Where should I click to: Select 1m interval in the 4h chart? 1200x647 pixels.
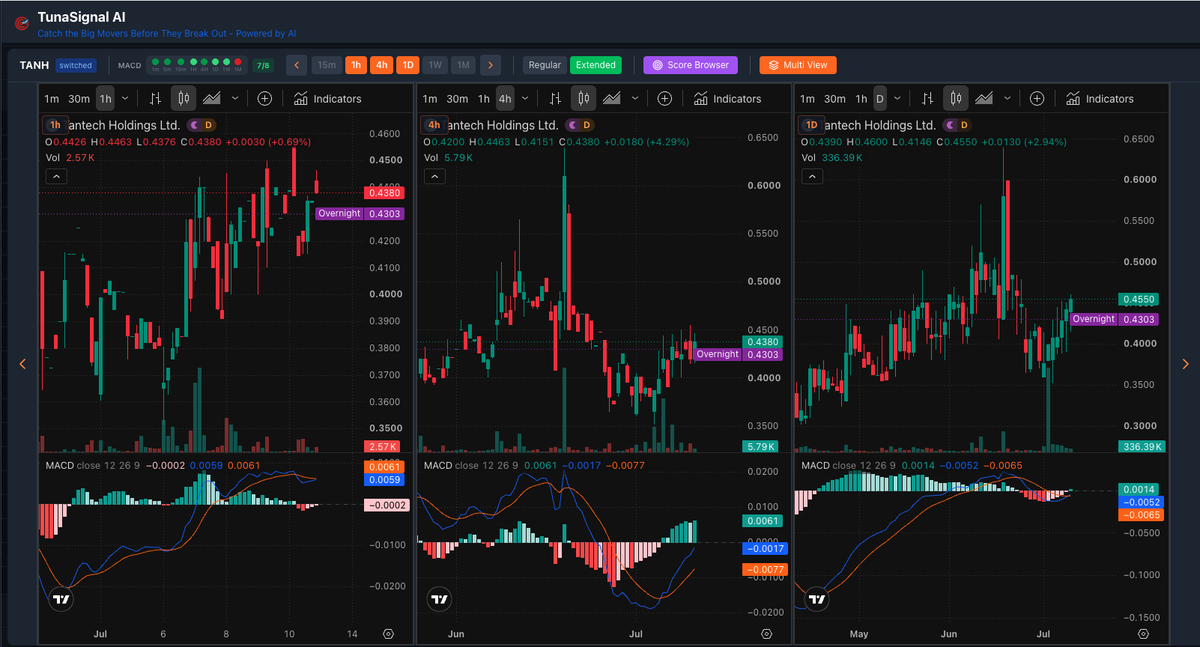coord(430,98)
